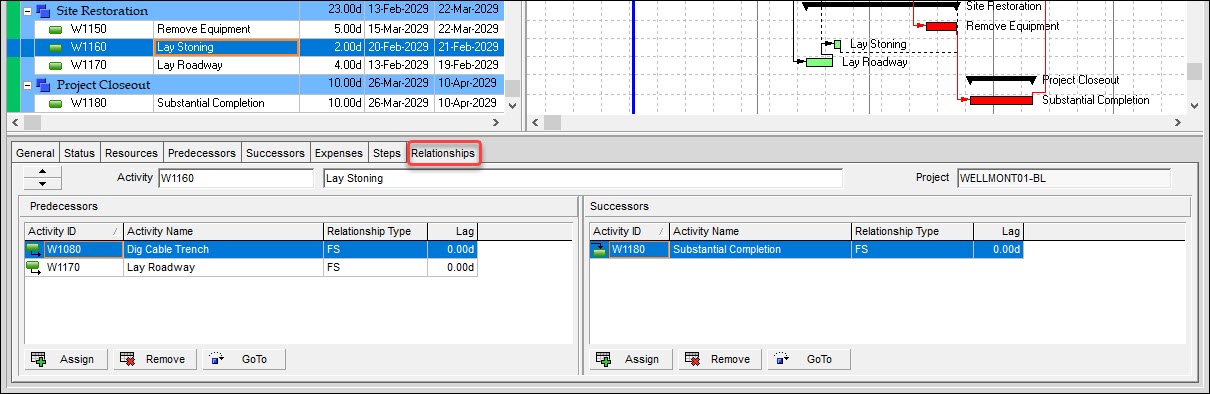Sort successors by Lag column
Image resolution: width=1210 pixels, height=394 pixels.
998,231
